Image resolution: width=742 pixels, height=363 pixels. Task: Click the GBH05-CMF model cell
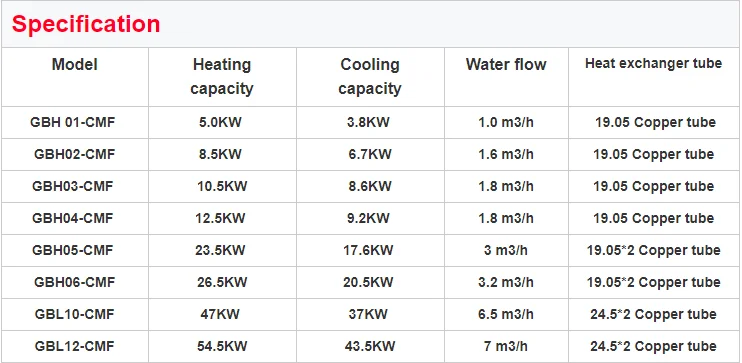(x=73, y=250)
